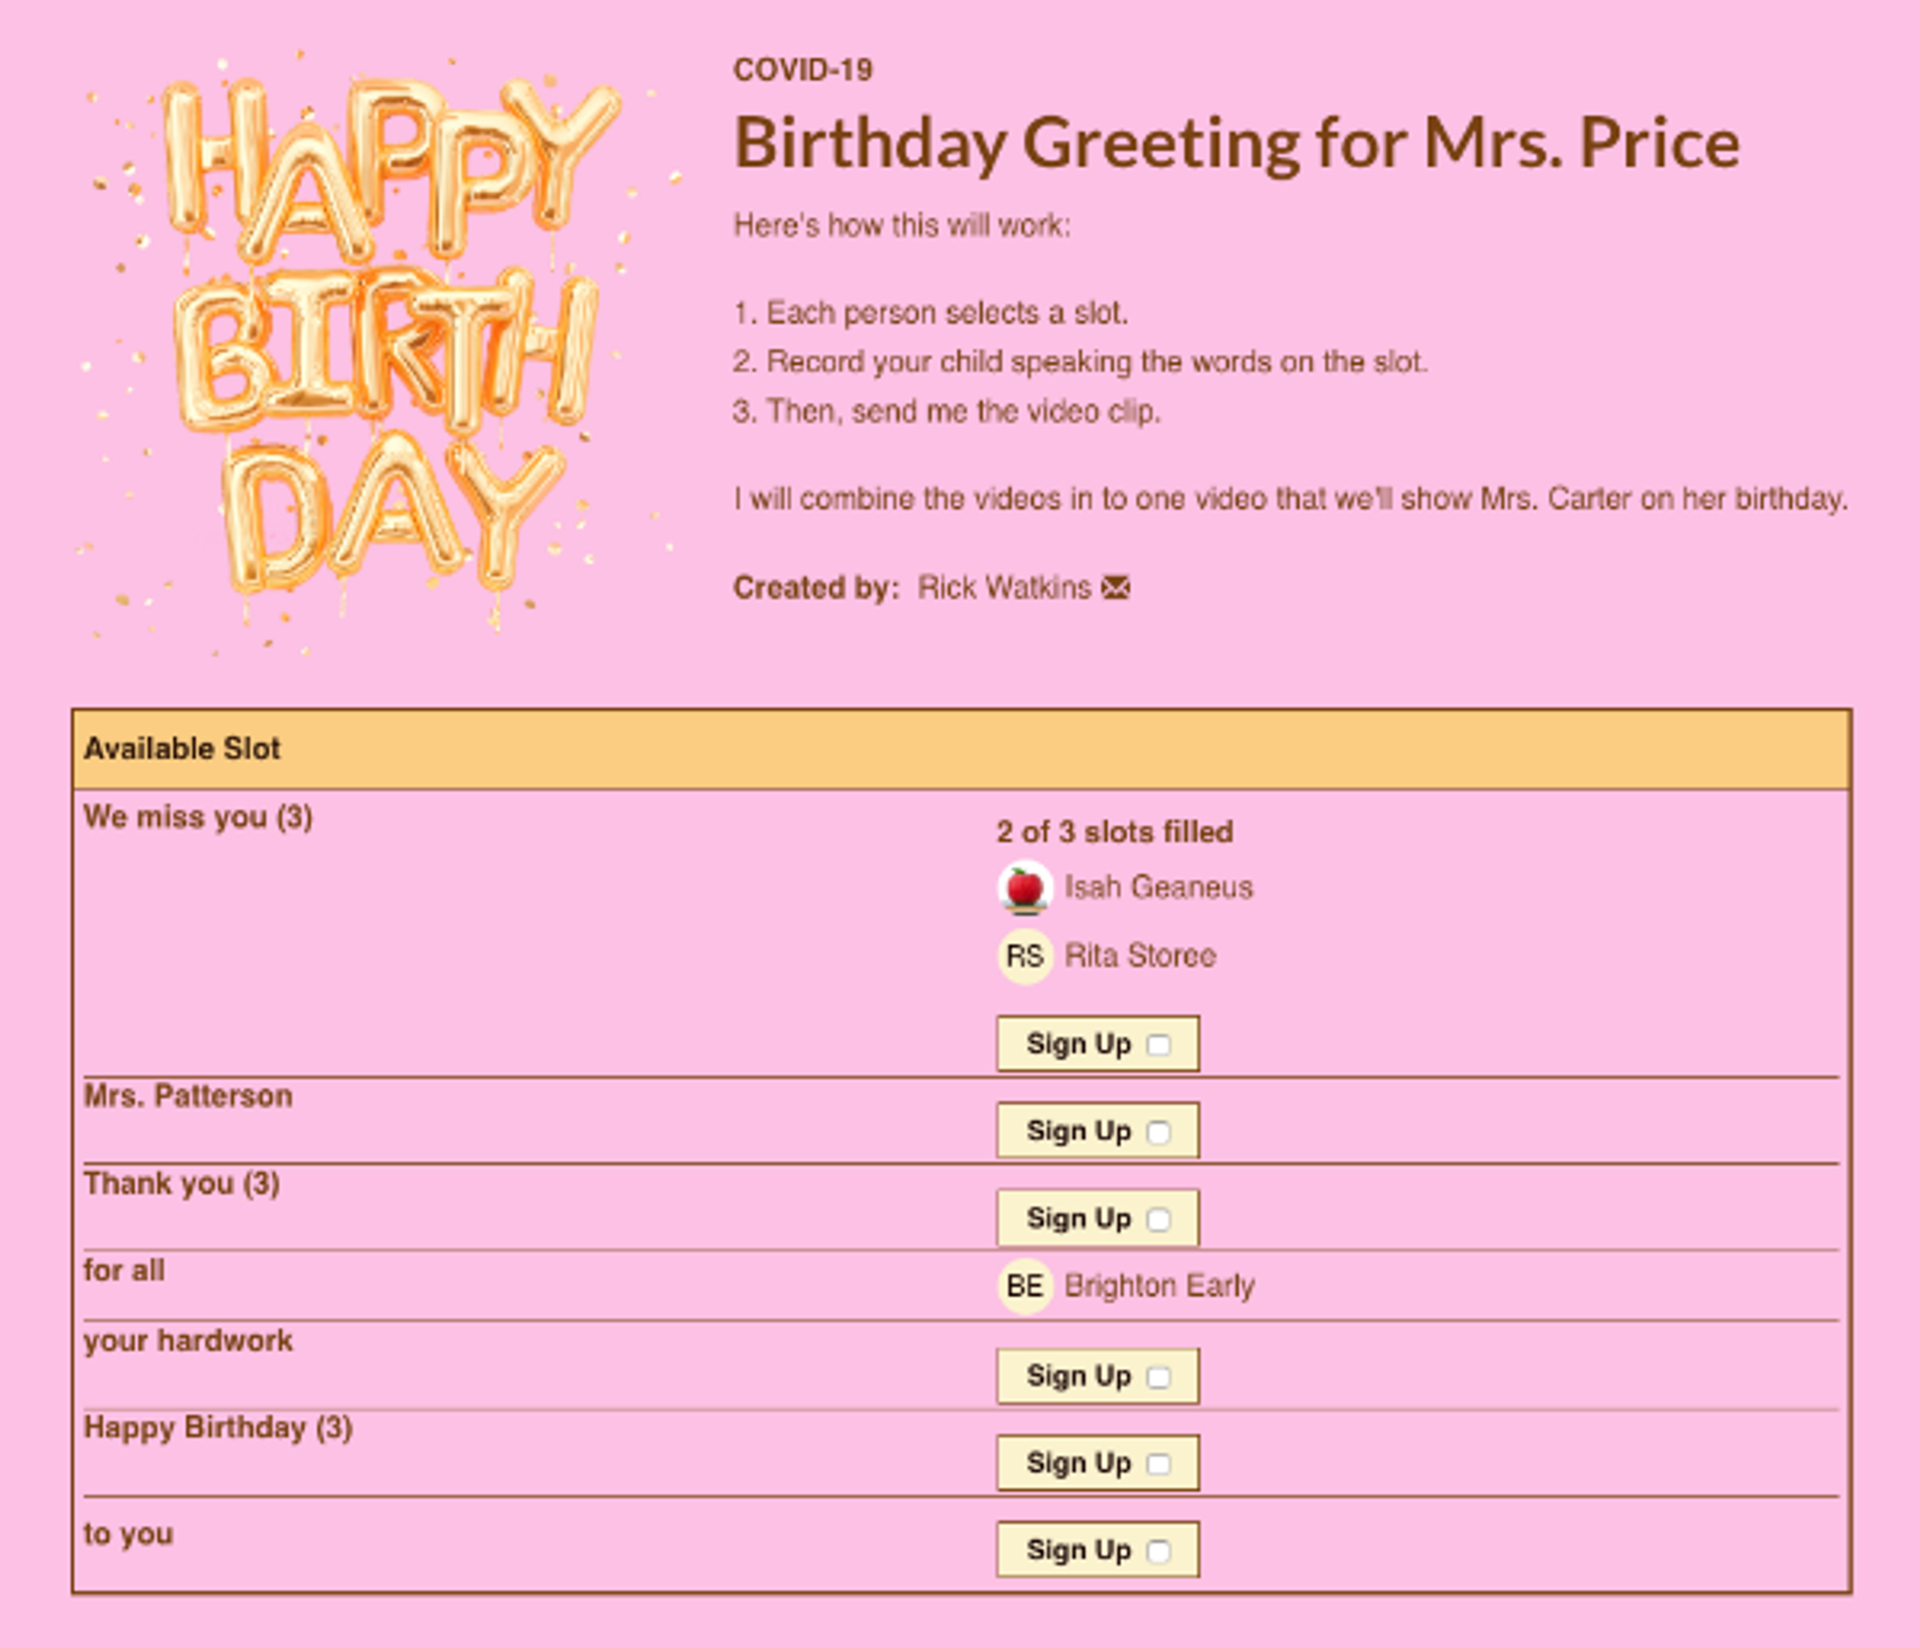The image size is (1920, 1648).
Task: Click the RS avatar for Rita Storee
Action: point(1025,956)
